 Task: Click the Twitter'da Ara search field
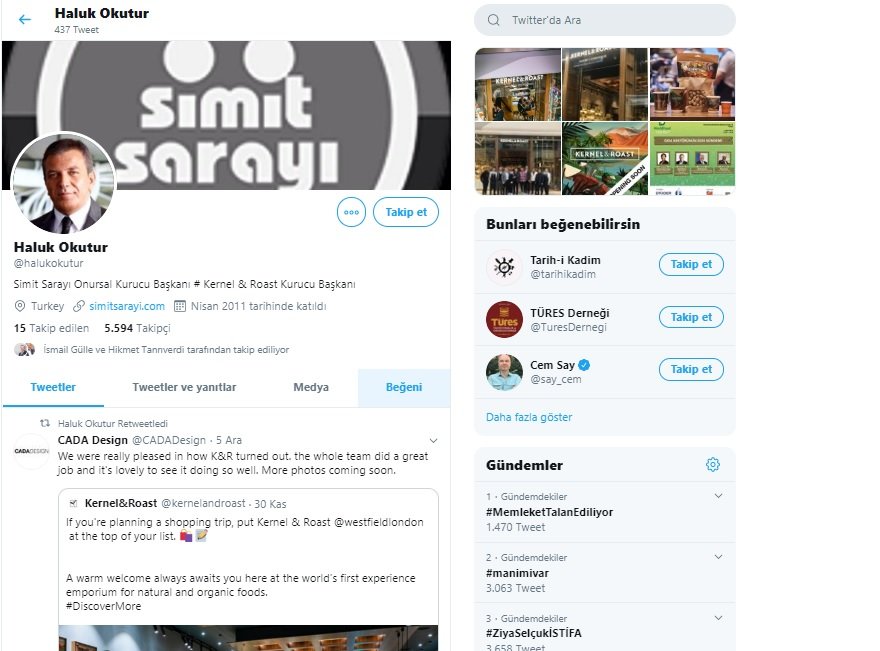pos(605,20)
